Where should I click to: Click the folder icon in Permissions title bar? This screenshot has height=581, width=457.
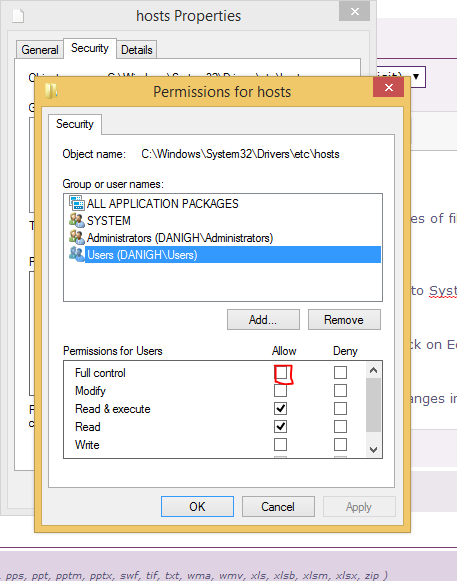click(51, 91)
